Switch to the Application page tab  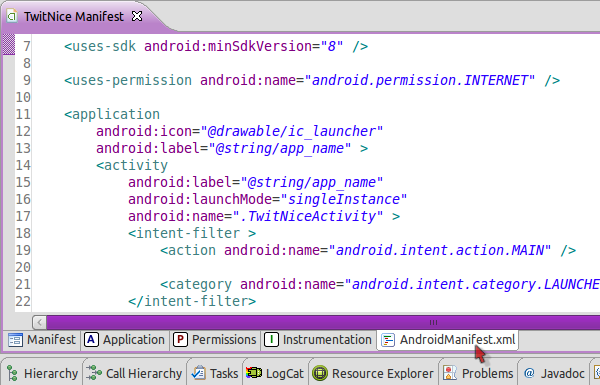pos(125,340)
